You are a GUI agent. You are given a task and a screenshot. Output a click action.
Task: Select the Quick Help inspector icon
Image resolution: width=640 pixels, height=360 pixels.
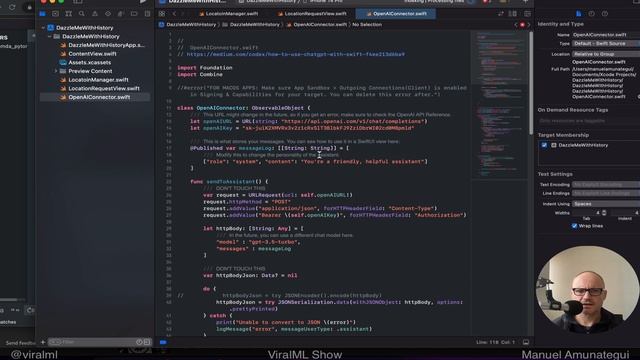[604, 14]
